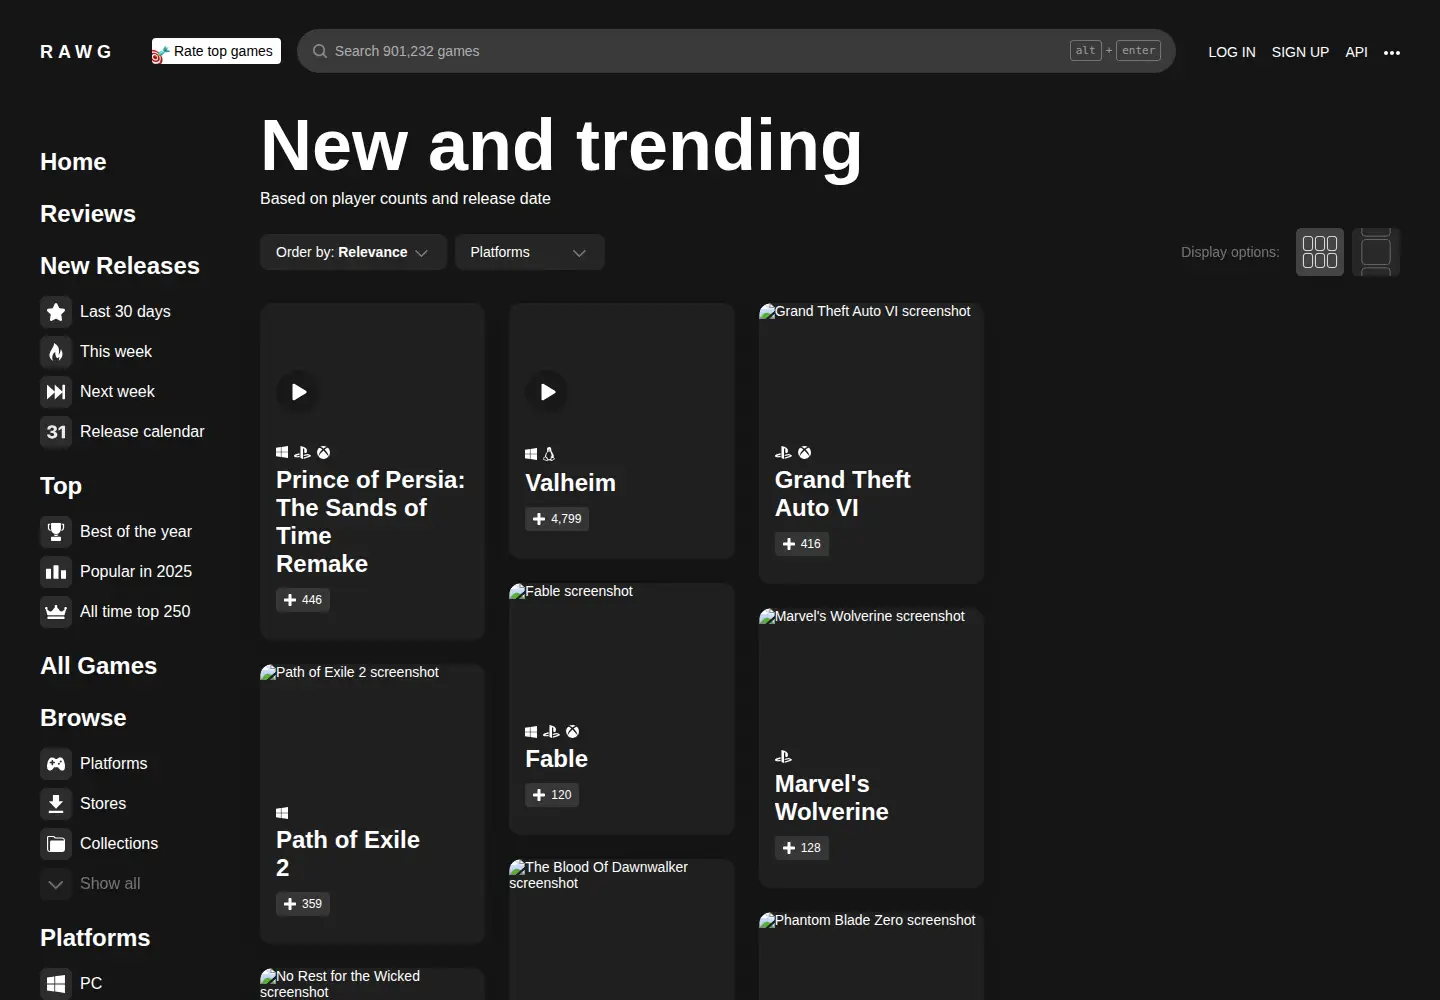Play the Valheim video preview
The width and height of the screenshot is (1440, 1000).
[547, 392]
